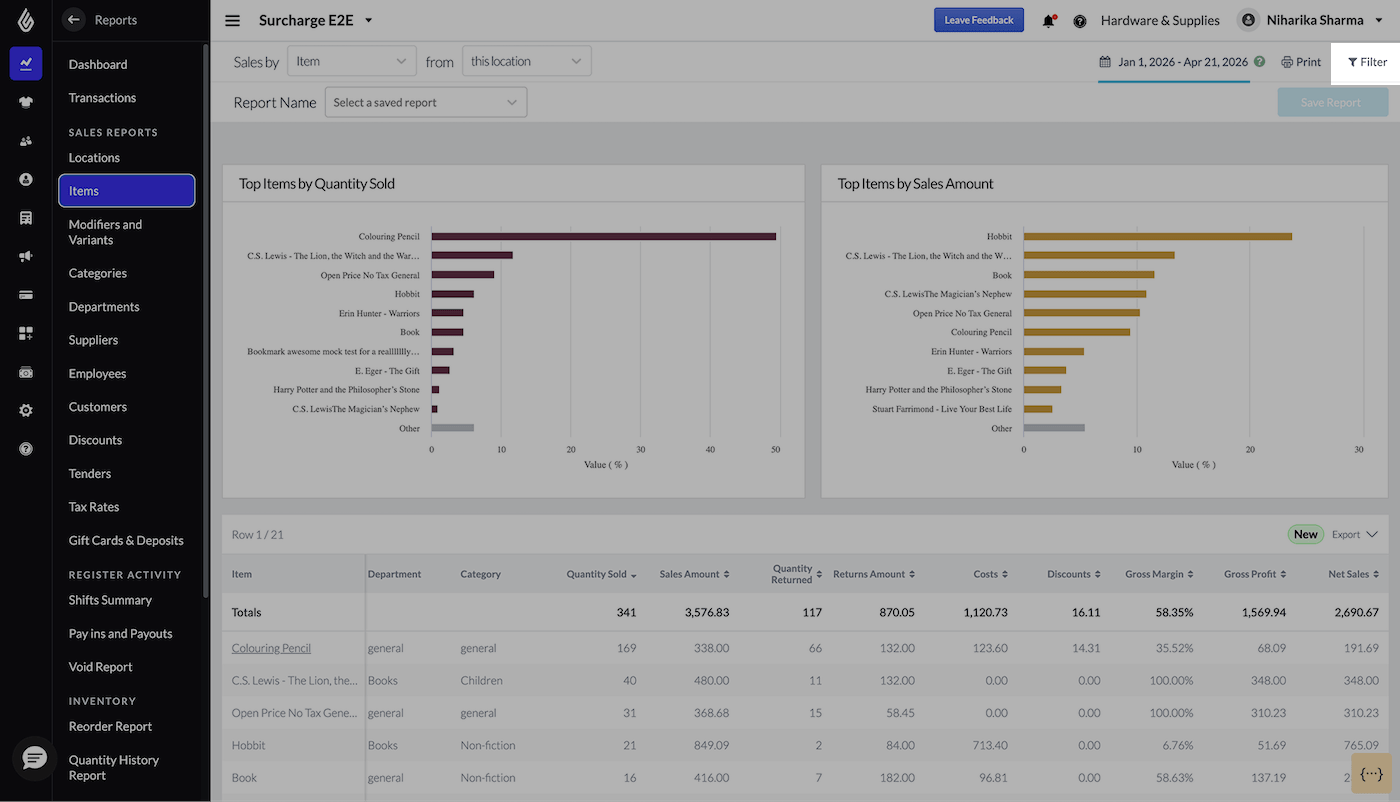Open the Help question icon in rail

pyautogui.click(x=26, y=449)
